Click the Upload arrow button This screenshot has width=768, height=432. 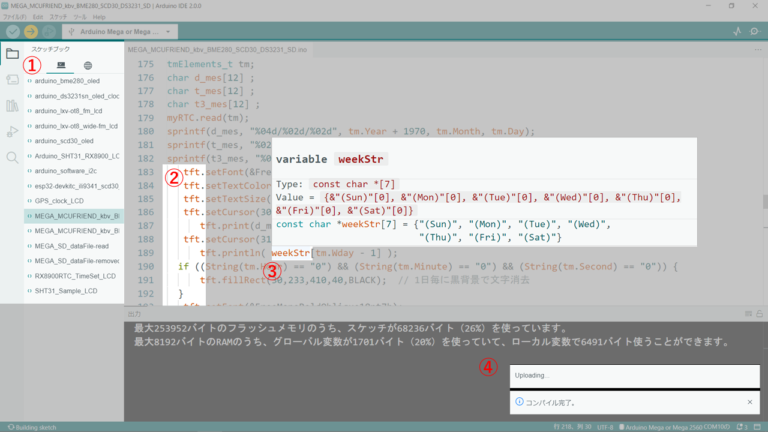click(31, 32)
